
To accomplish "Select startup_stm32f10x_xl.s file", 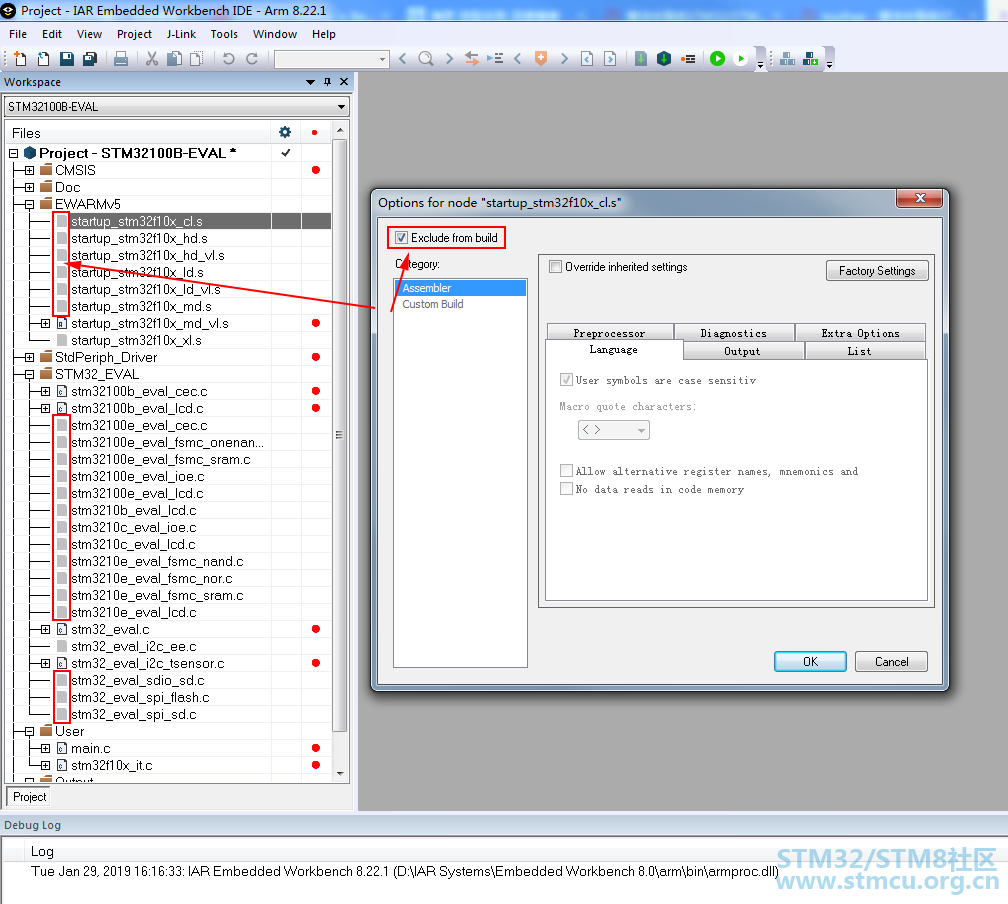I will 136,340.
